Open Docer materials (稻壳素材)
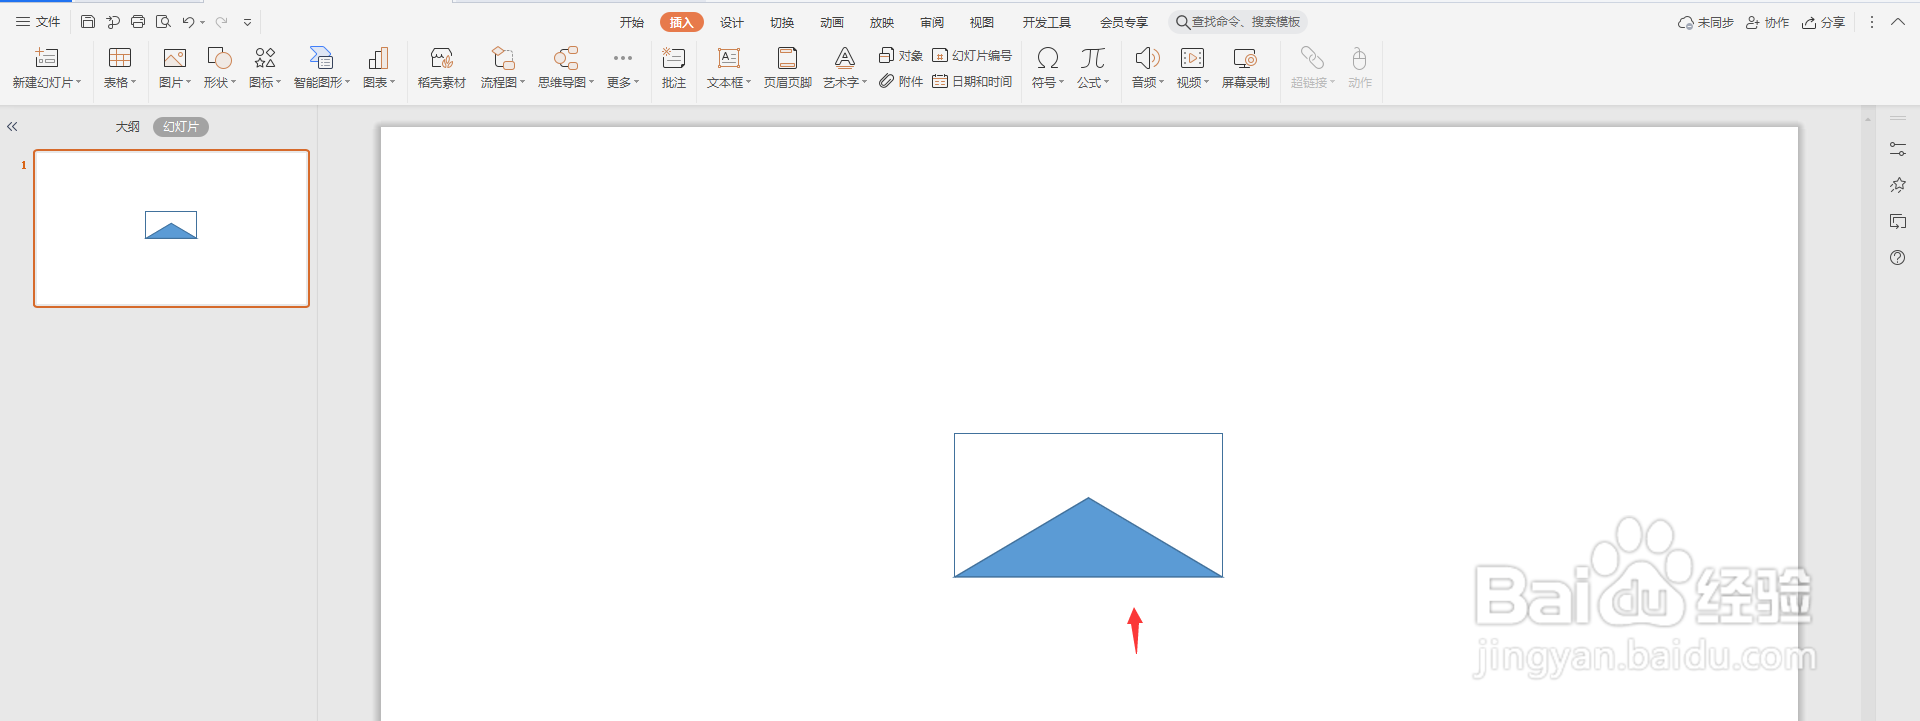1920x721 pixels. (x=442, y=68)
